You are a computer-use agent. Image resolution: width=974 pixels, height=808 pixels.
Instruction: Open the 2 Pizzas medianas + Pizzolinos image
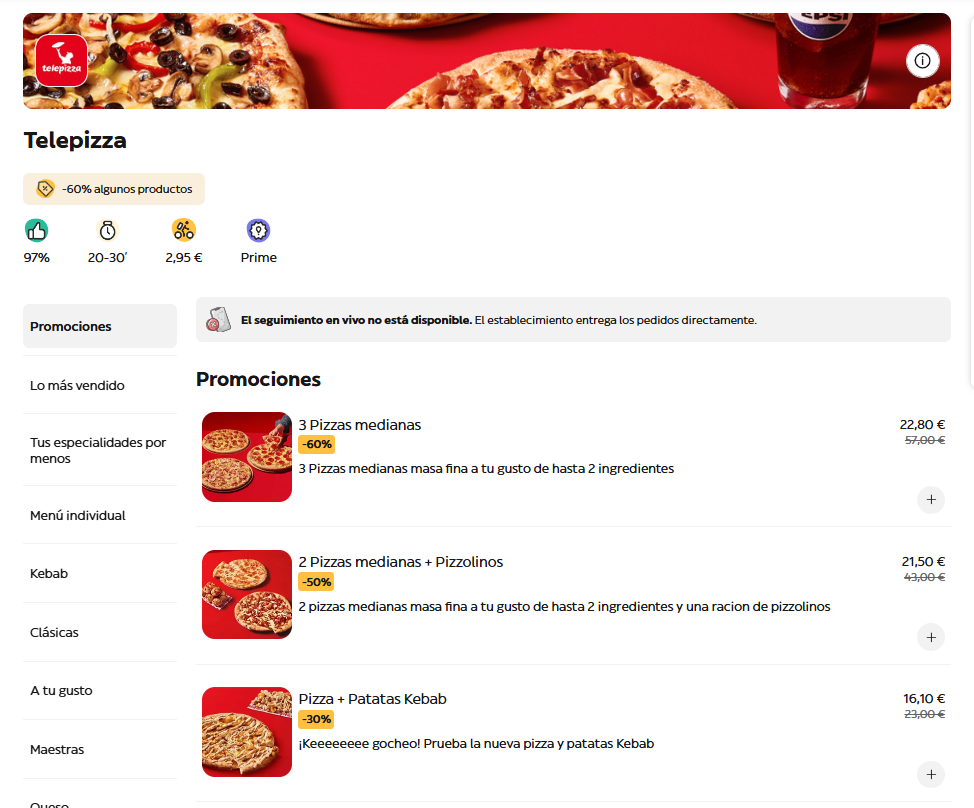247,594
